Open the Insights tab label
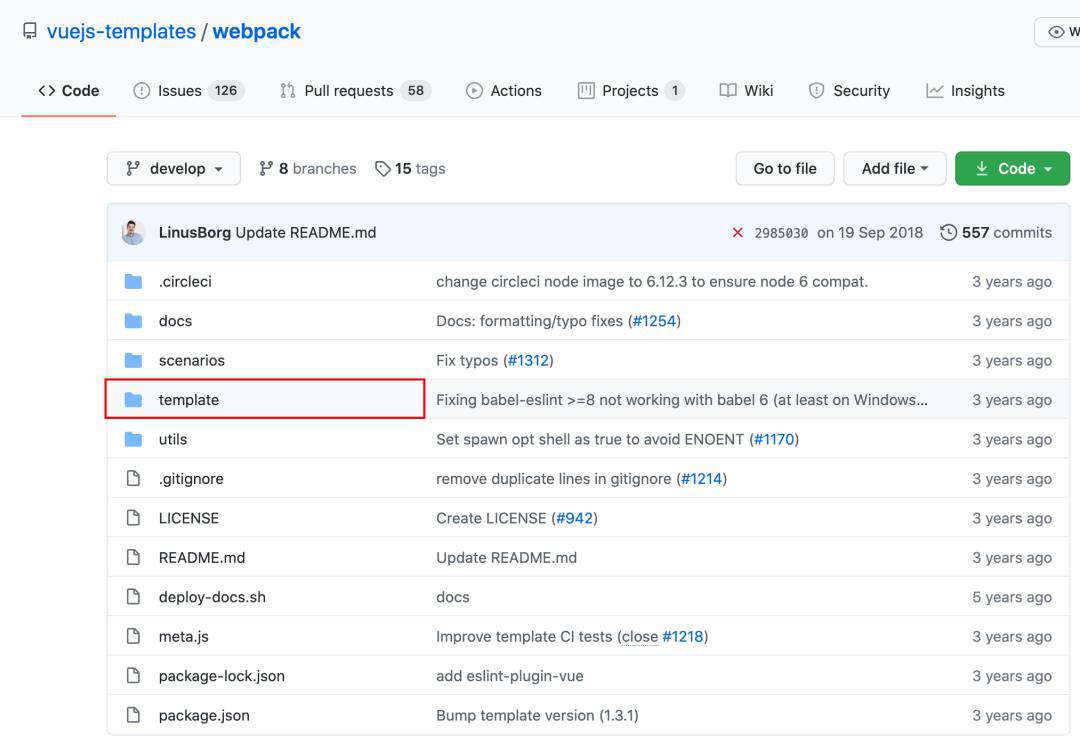This screenshot has width=1080, height=743. point(977,91)
